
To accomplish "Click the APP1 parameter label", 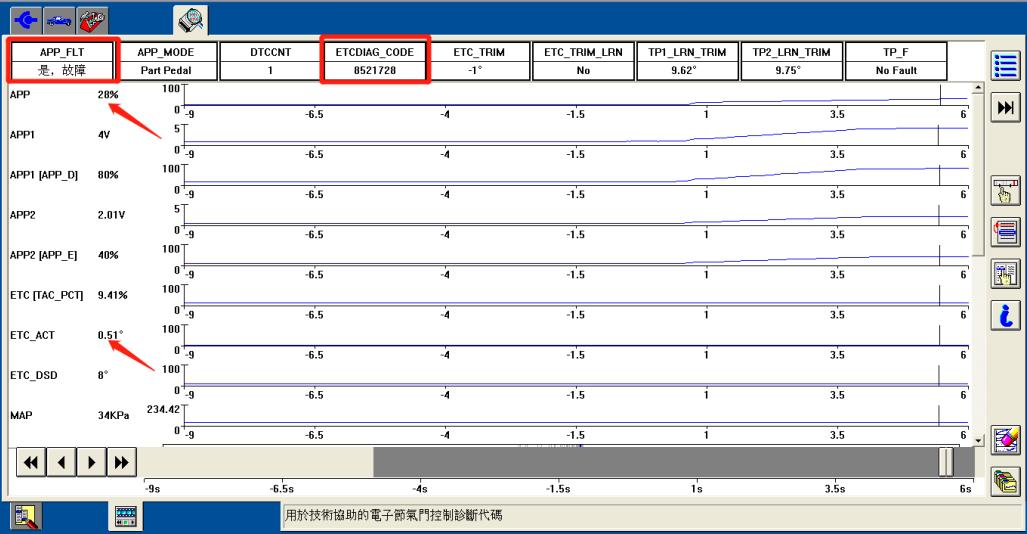I will 22,134.
